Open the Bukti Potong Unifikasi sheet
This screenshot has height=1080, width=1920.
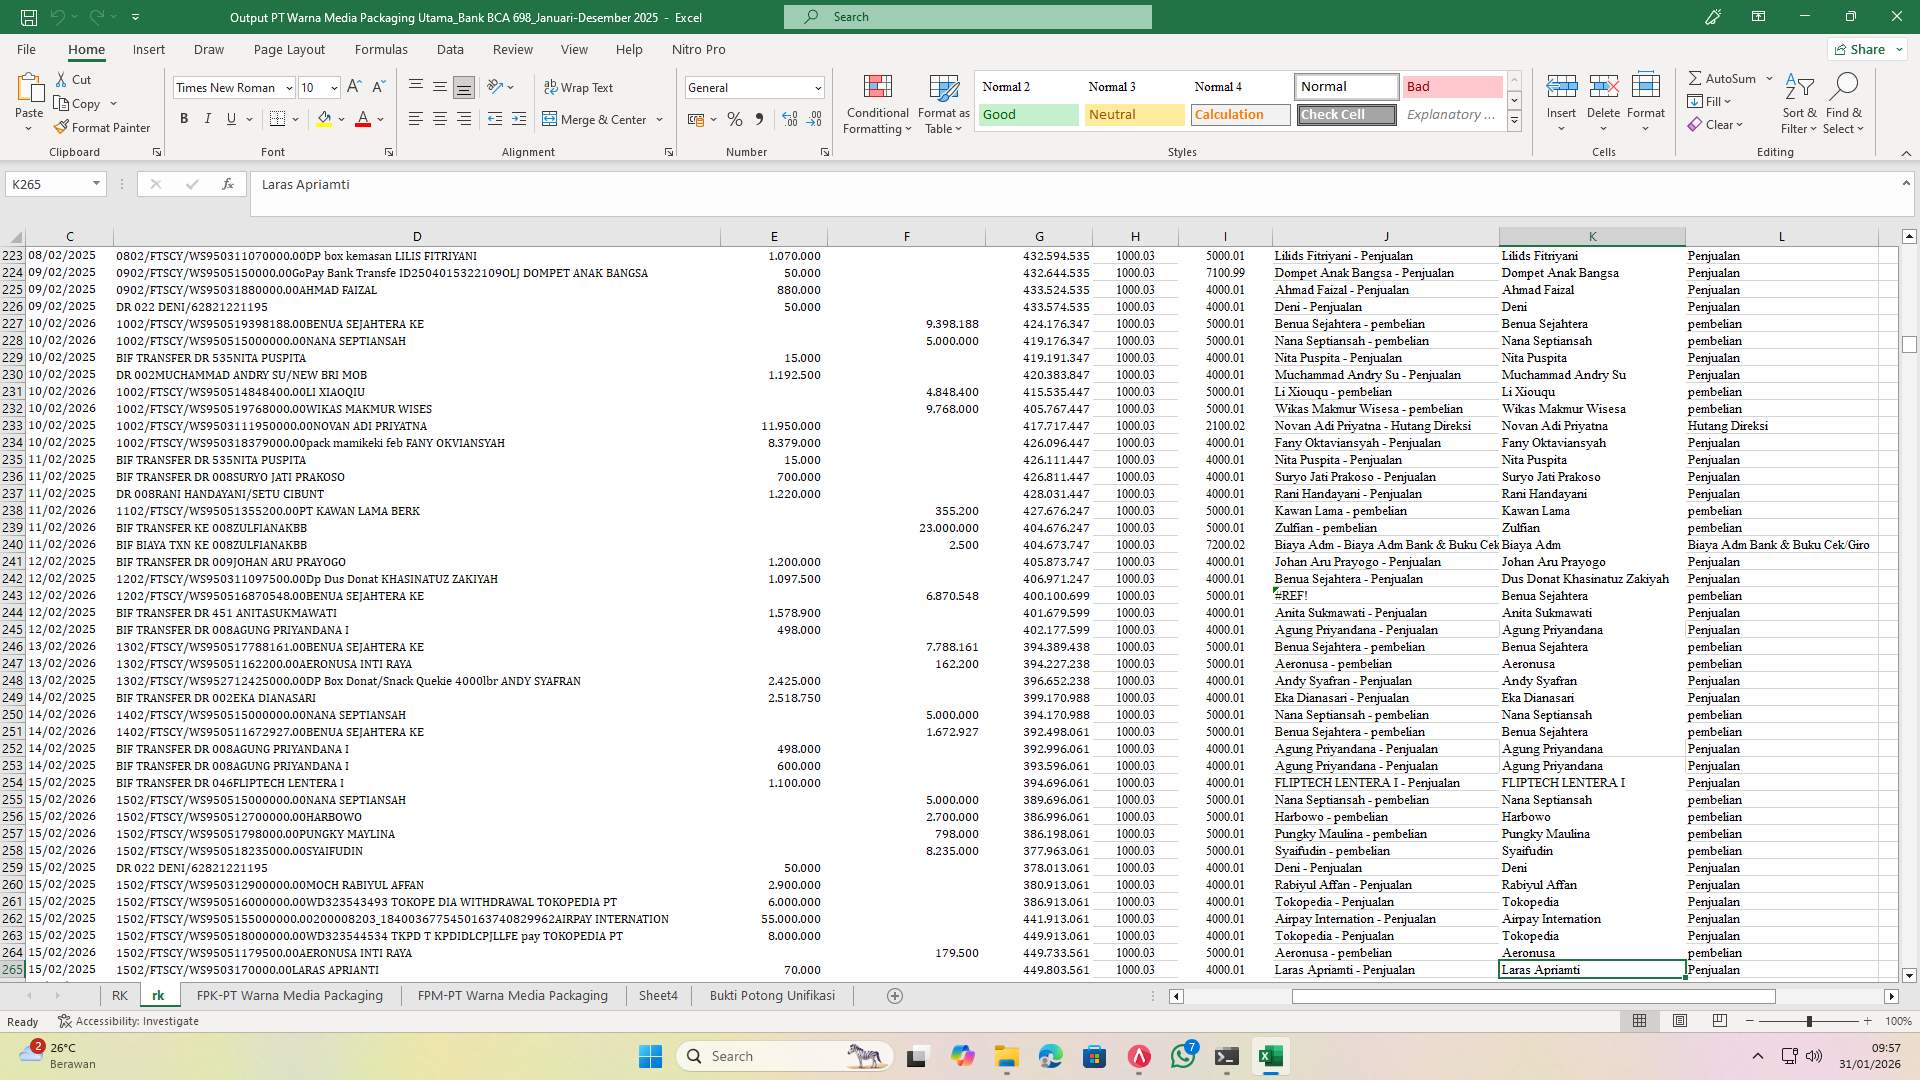point(772,995)
